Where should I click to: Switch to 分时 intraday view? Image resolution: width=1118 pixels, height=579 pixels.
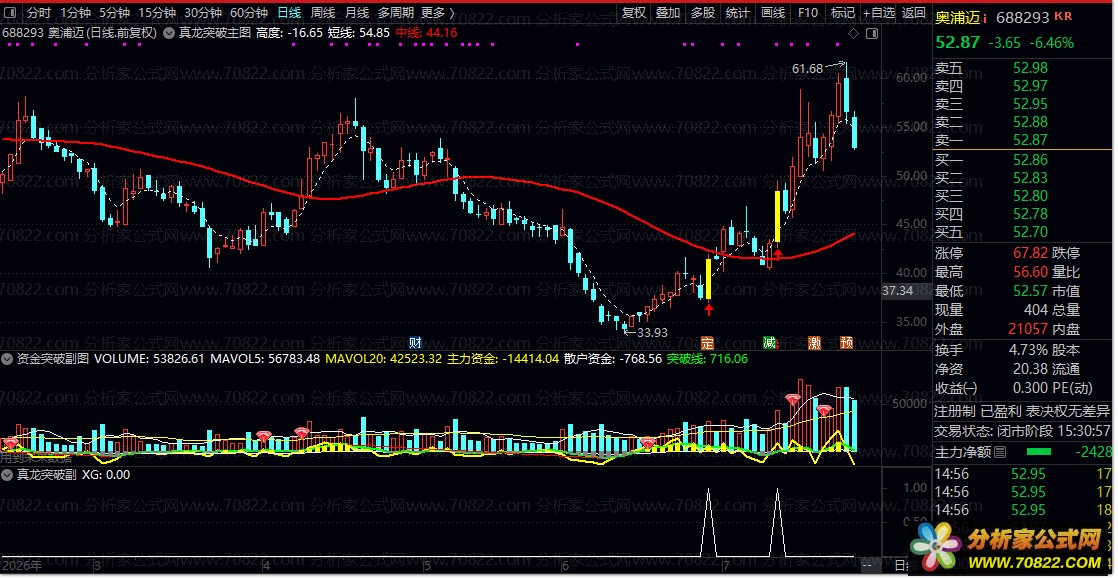click(x=39, y=13)
